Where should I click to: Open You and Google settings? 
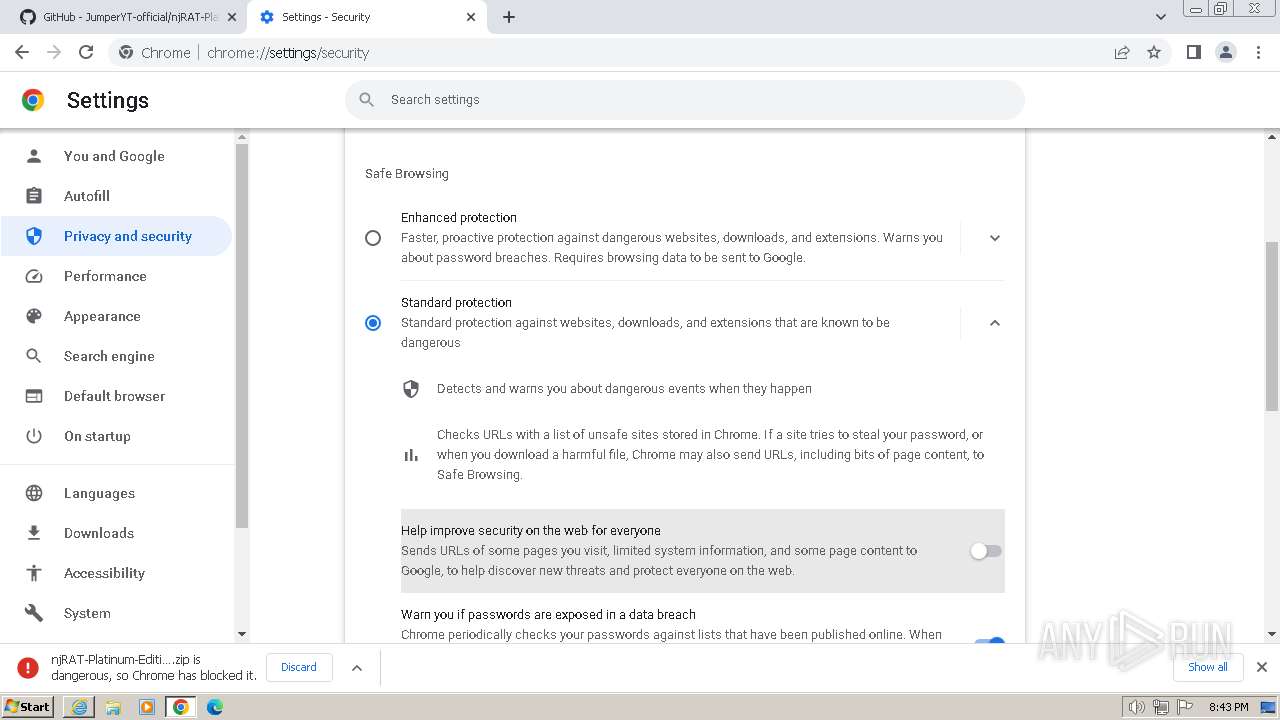[x=116, y=156]
